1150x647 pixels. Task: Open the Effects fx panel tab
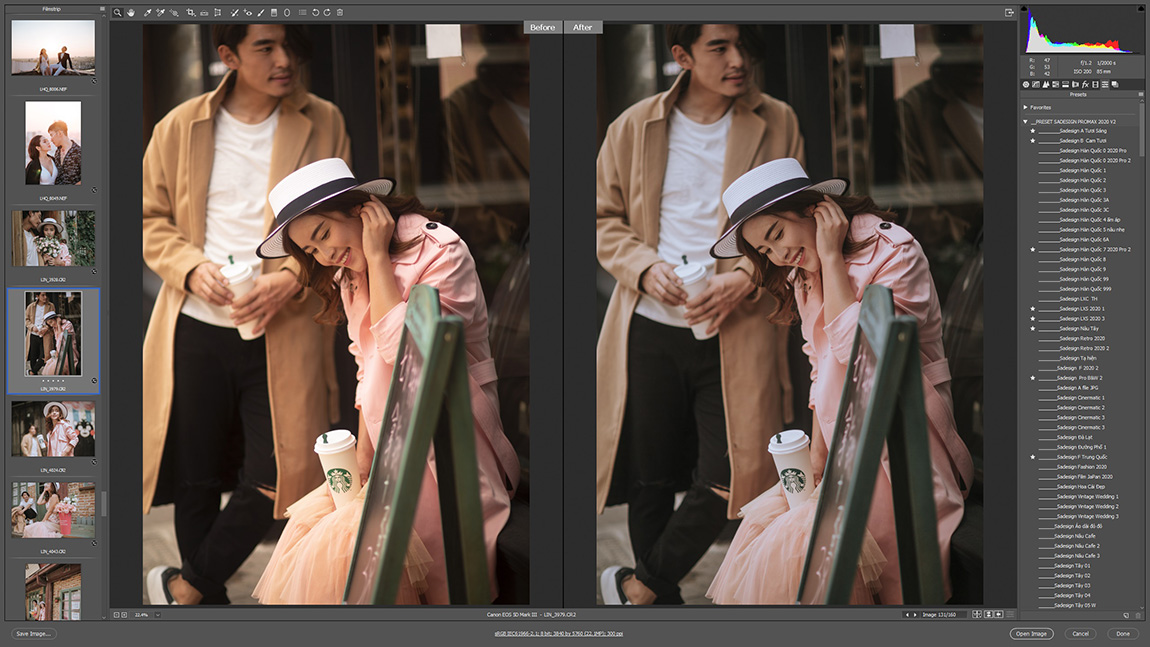click(1085, 84)
